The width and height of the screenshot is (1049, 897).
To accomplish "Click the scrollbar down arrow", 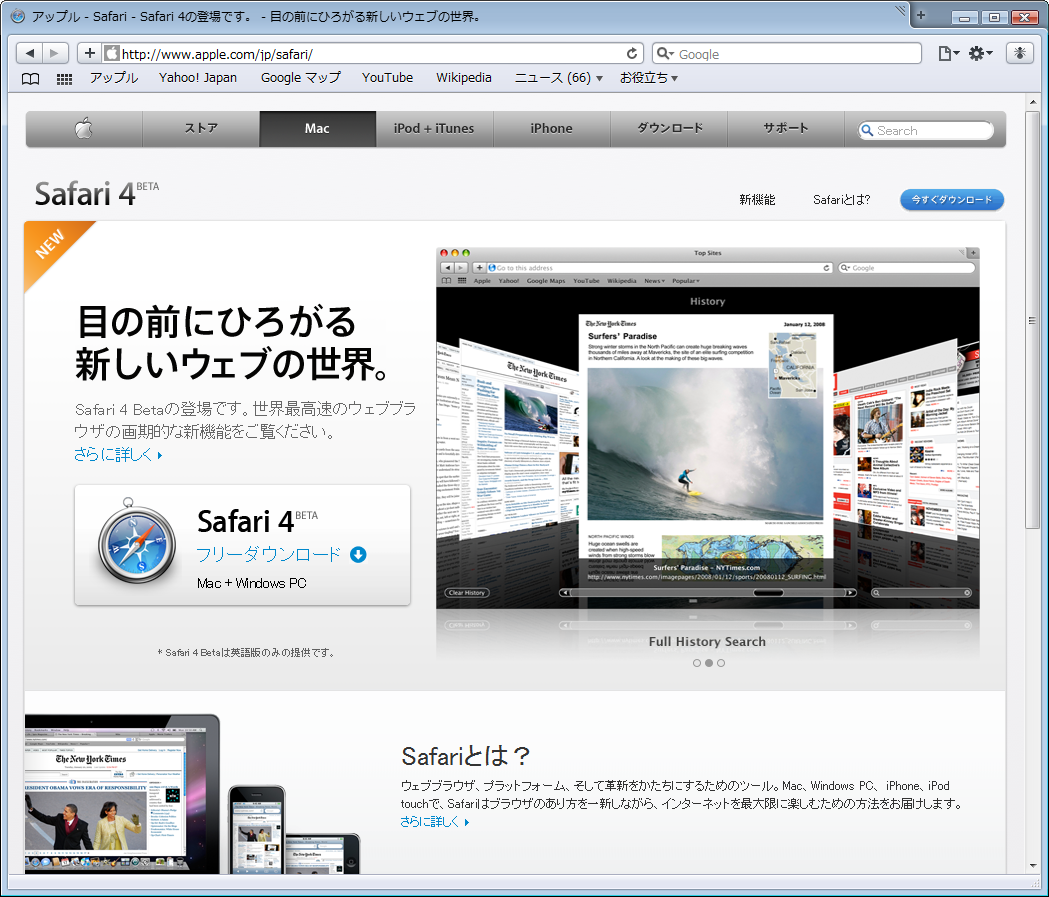I will pos(1032,866).
